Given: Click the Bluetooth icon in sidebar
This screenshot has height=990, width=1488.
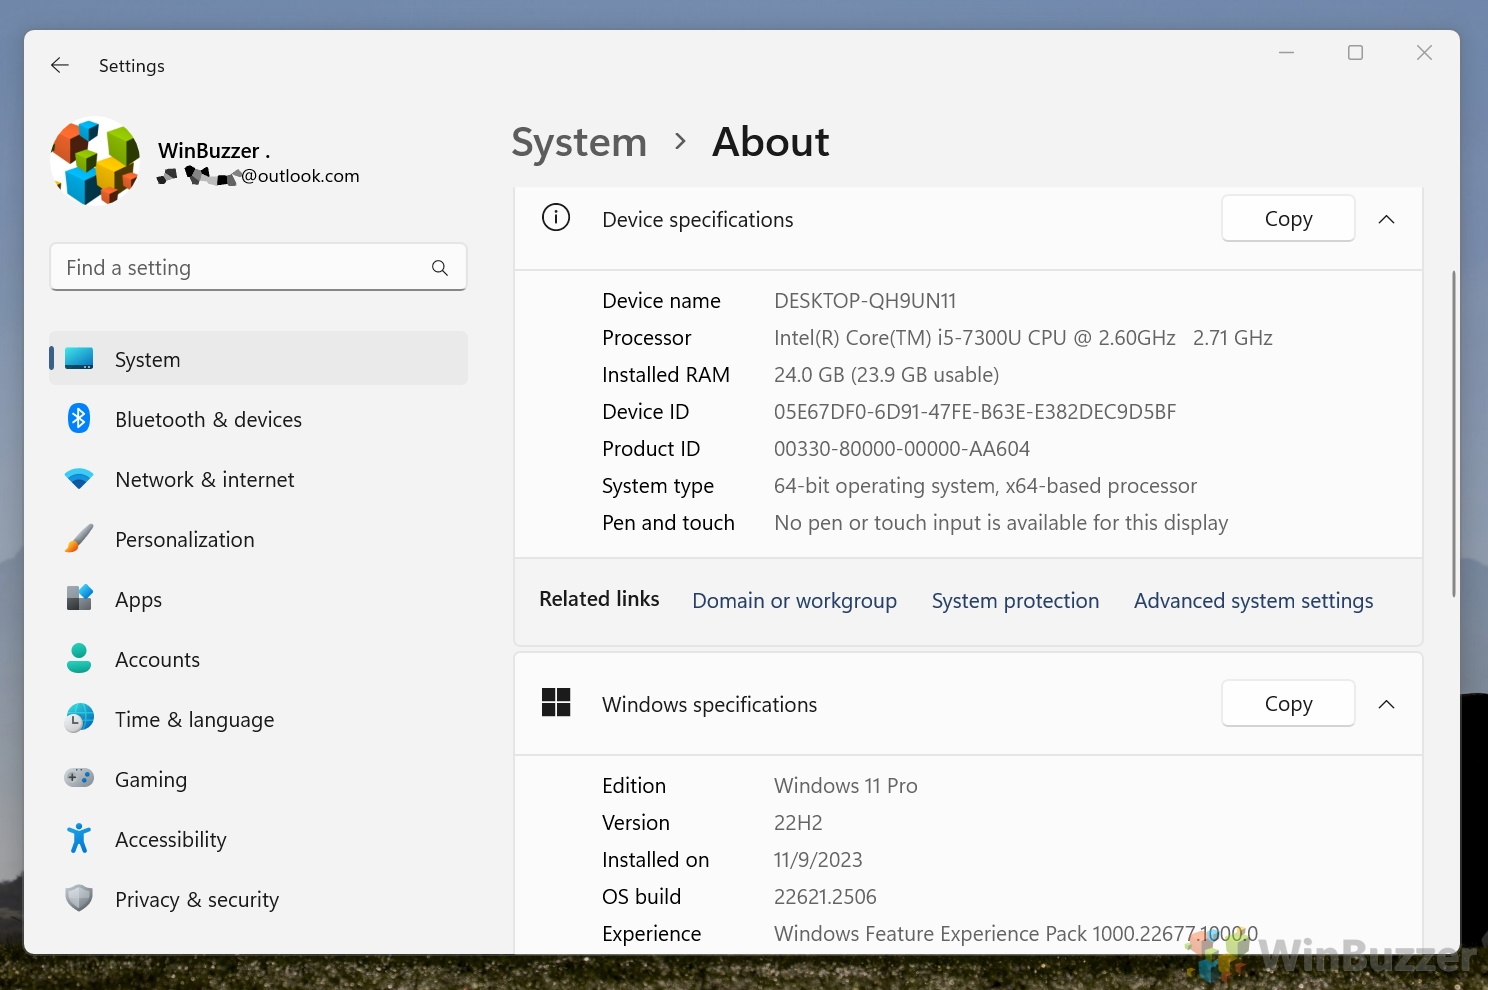Looking at the screenshot, I should pyautogui.click(x=79, y=418).
